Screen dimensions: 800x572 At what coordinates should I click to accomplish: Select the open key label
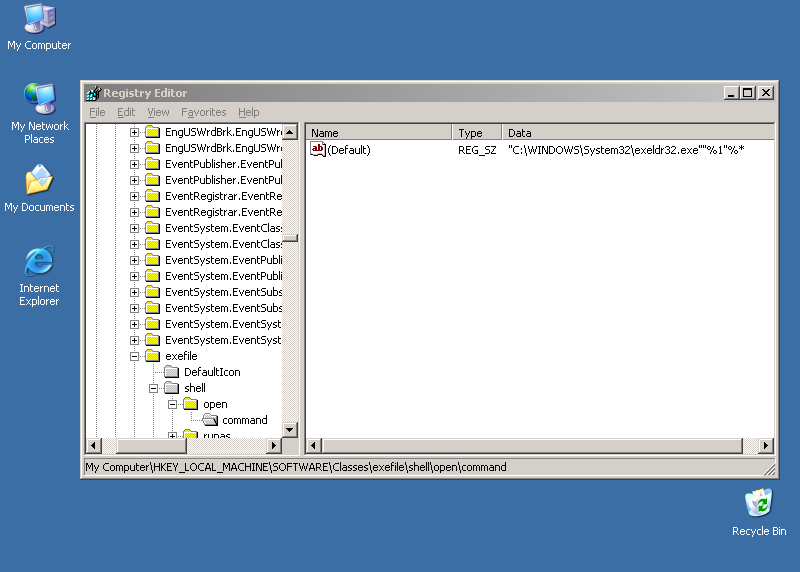point(215,404)
